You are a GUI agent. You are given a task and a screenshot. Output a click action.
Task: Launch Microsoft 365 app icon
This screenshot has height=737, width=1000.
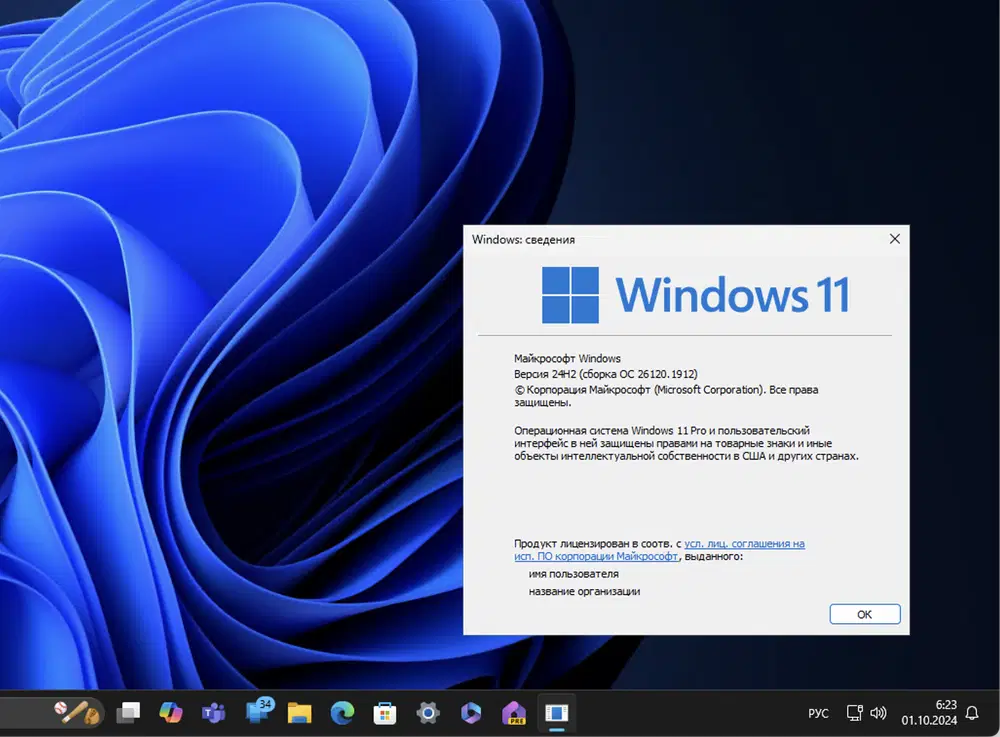(x=471, y=712)
